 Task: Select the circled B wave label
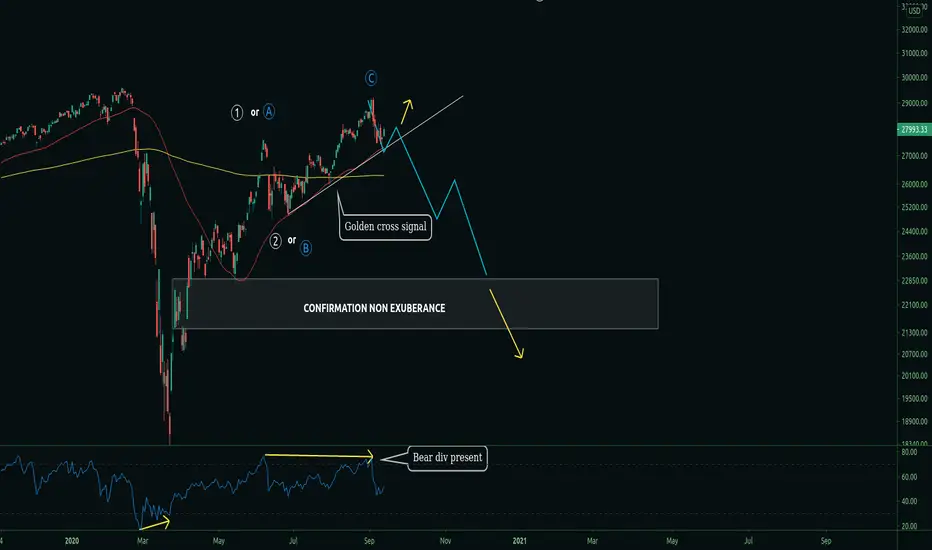pos(306,248)
